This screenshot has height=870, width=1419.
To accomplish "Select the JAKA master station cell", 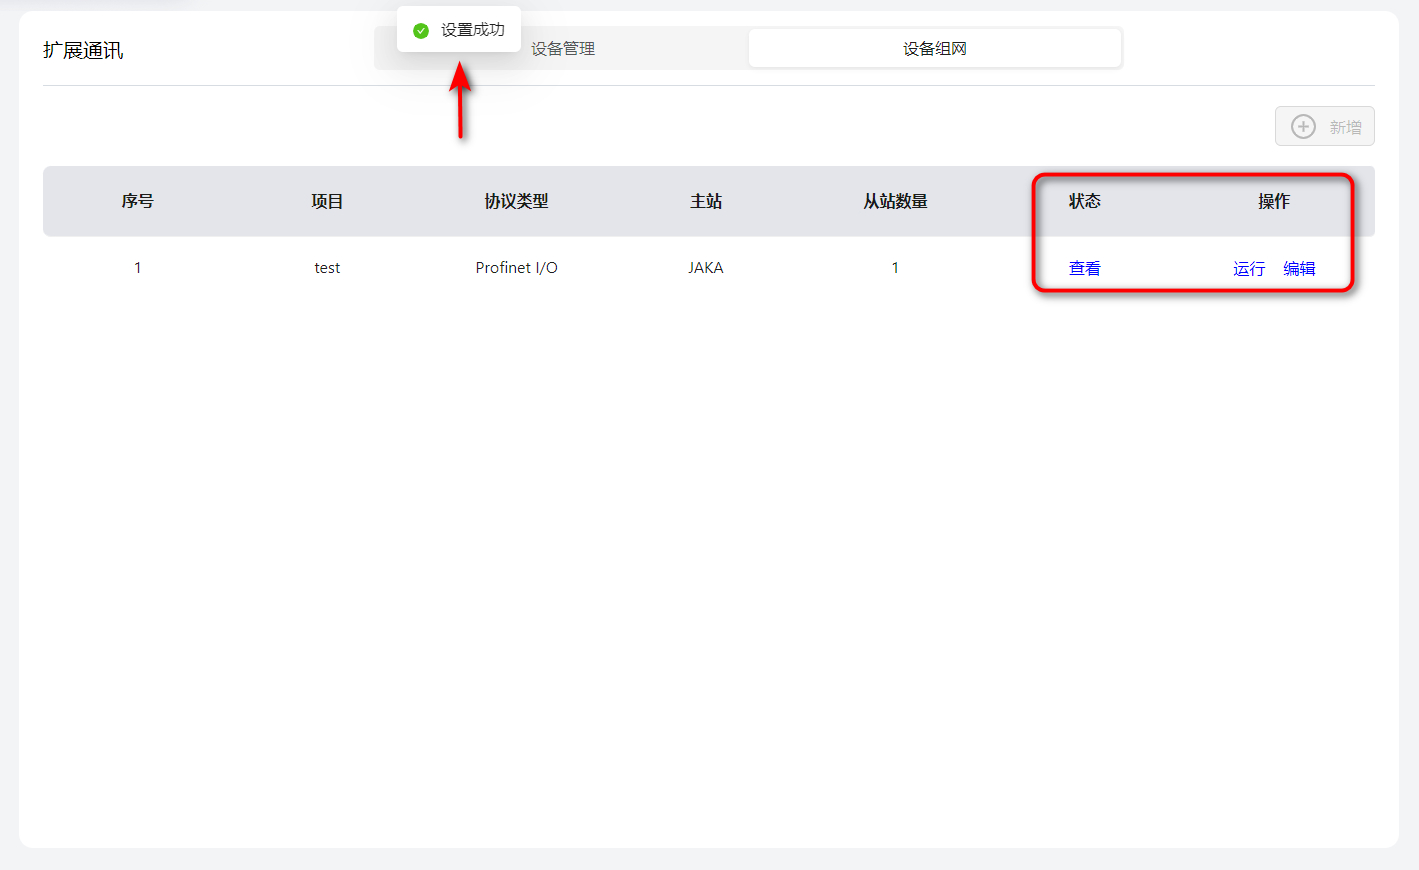I will coord(706,268).
